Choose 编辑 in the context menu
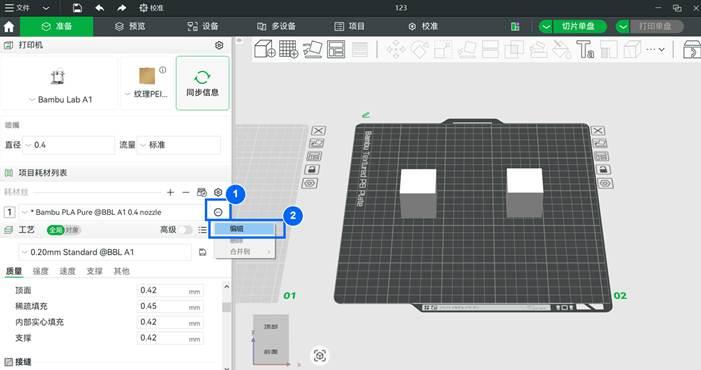Image resolution: width=701 pixels, height=370 pixels. (244, 229)
